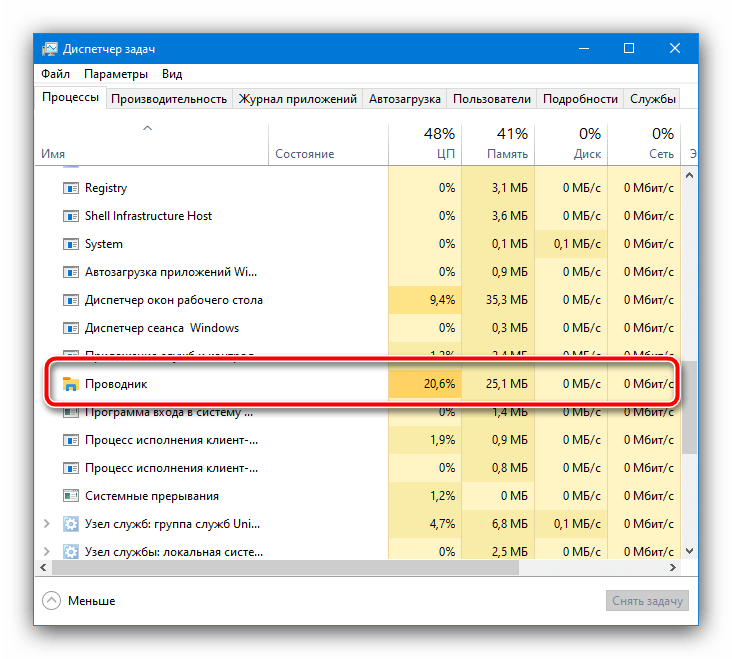Minimize the Диспетчер задач window
Viewport: 732px width, 659px height.
[x=584, y=49]
